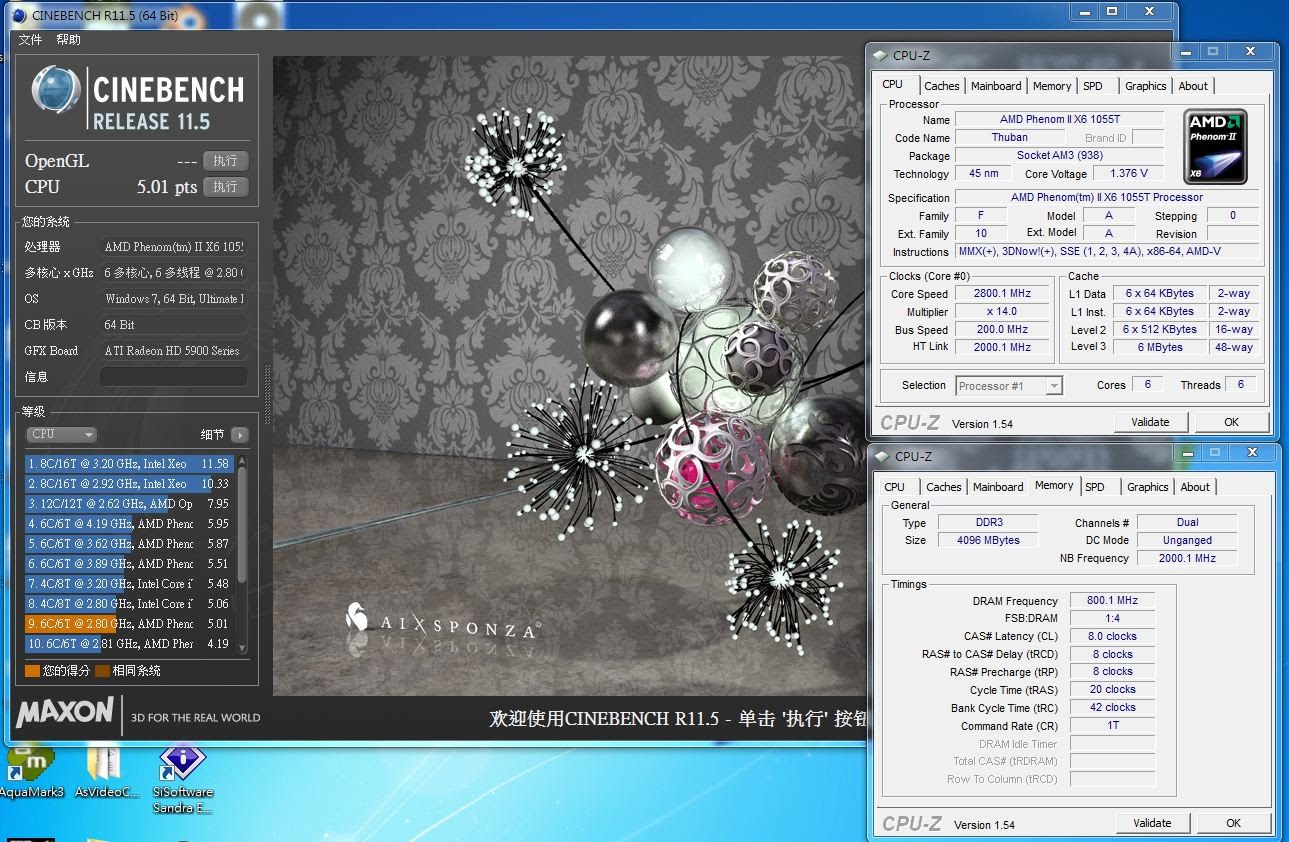Click the upper CPU-Z window title icon

tap(880, 56)
